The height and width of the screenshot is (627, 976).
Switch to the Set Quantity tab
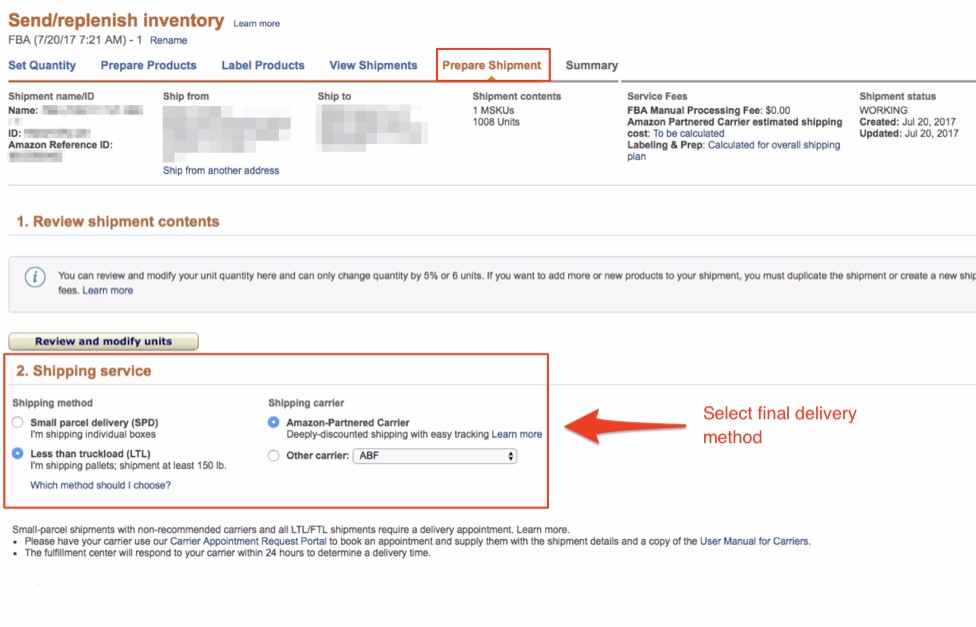(x=42, y=65)
